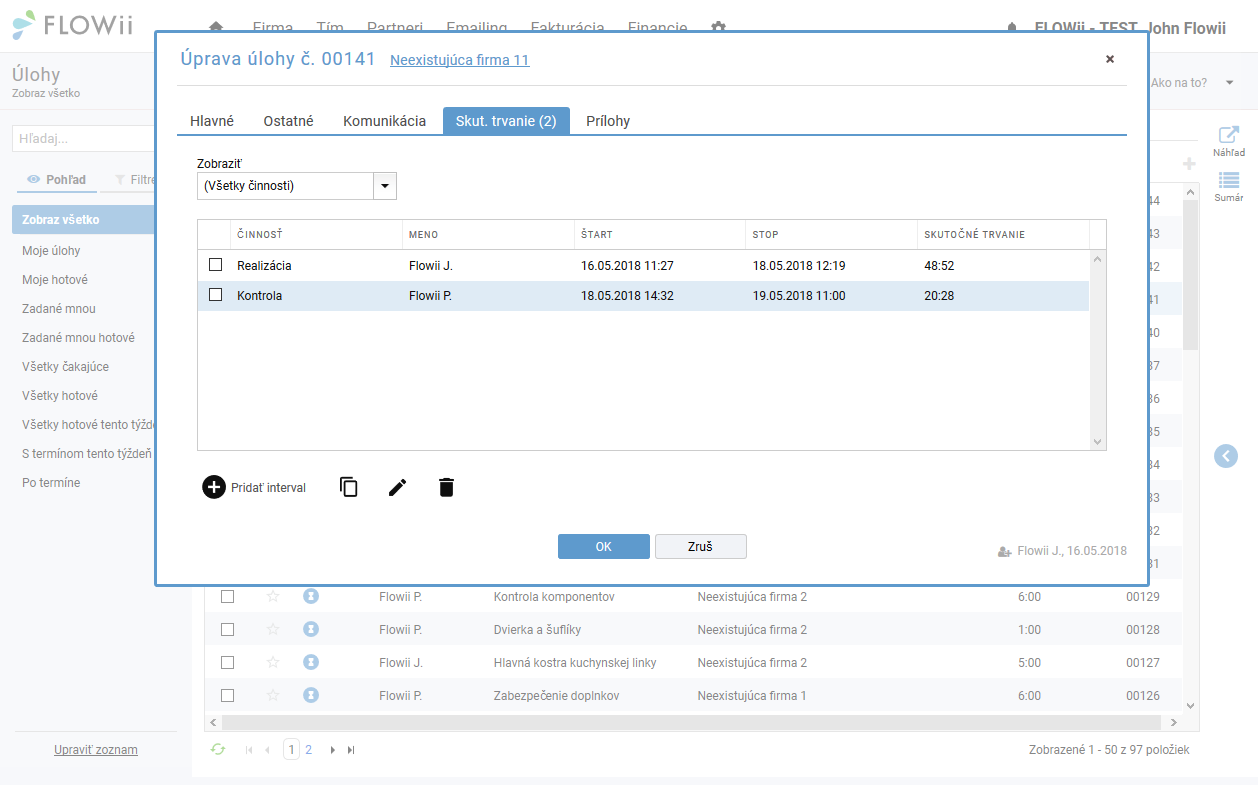Tick checkbox for Kontrola komponentov task
The height and width of the screenshot is (785, 1258).
coord(227,597)
